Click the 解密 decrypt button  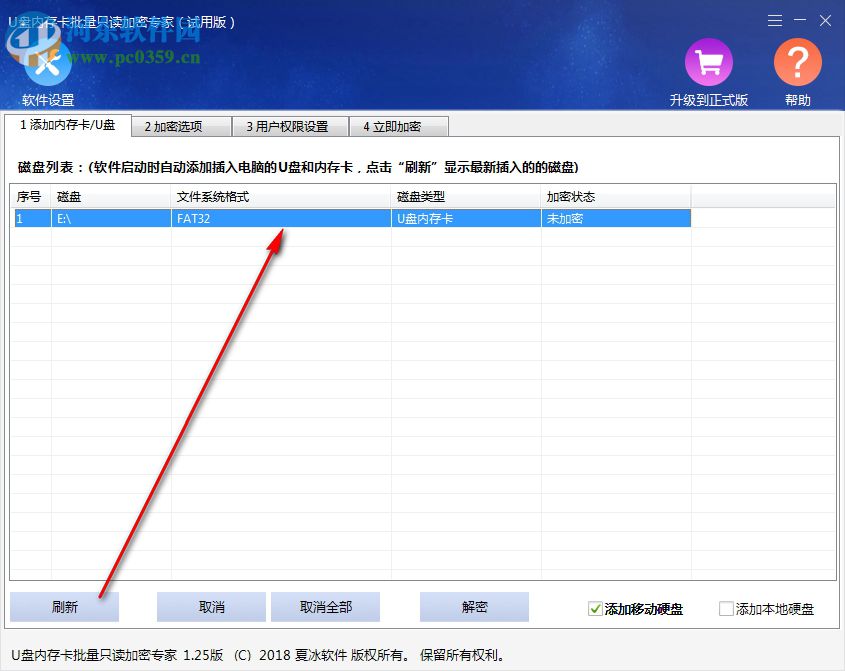coord(474,606)
